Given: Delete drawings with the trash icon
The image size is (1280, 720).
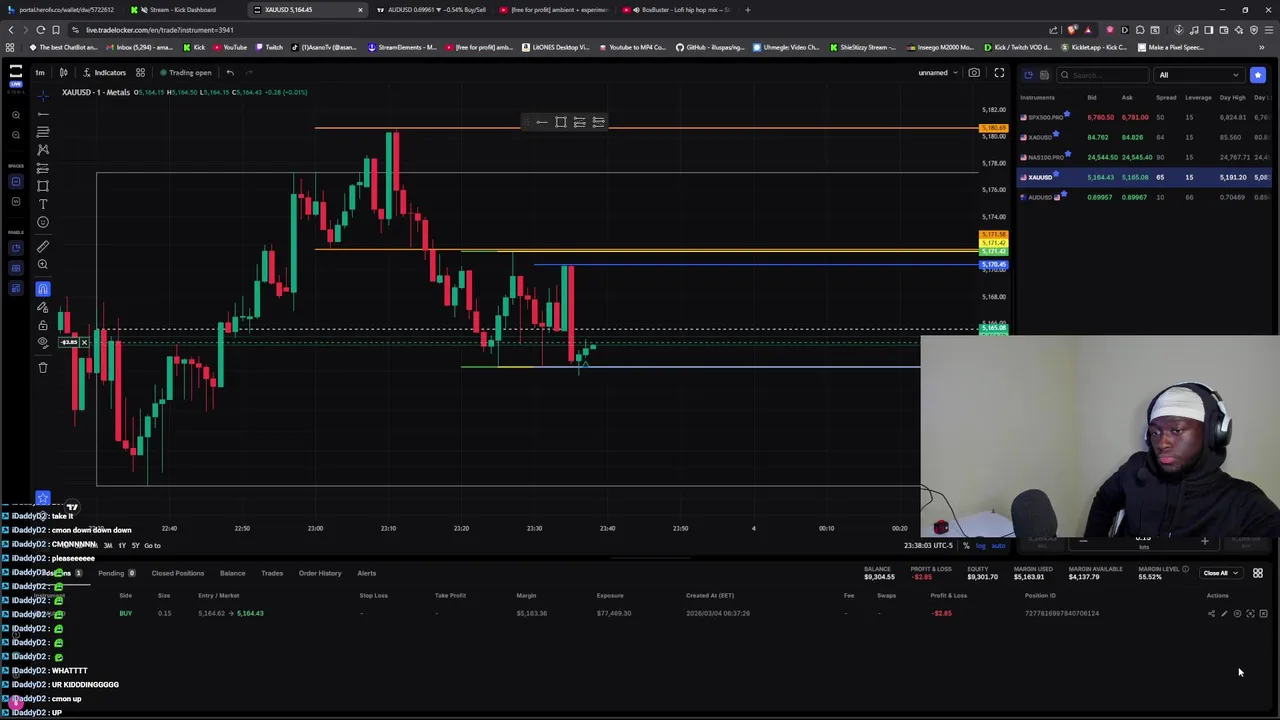Looking at the screenshot, I should click(43, 367).
